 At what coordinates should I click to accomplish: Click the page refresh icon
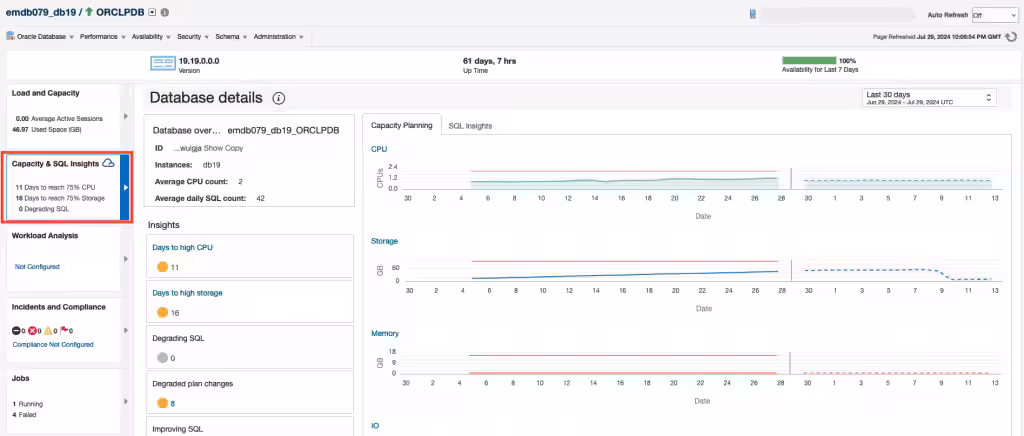pos(1011,37)
